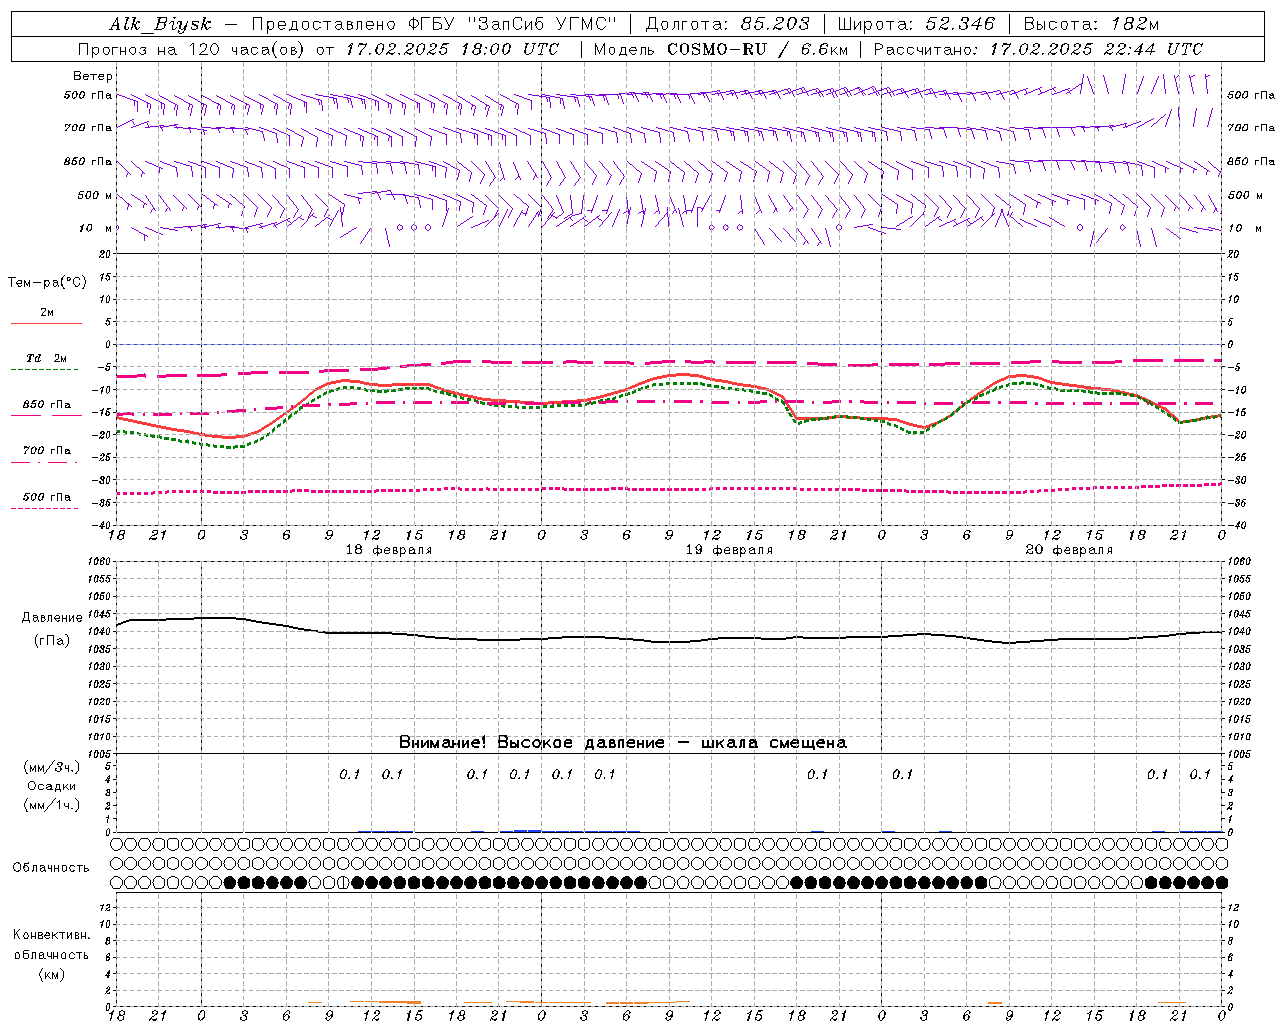Viewport: 1280px width, 1024px height.
Task: Click the Модель COSMO-RU / 6.6км label
Action: [720, 49]
